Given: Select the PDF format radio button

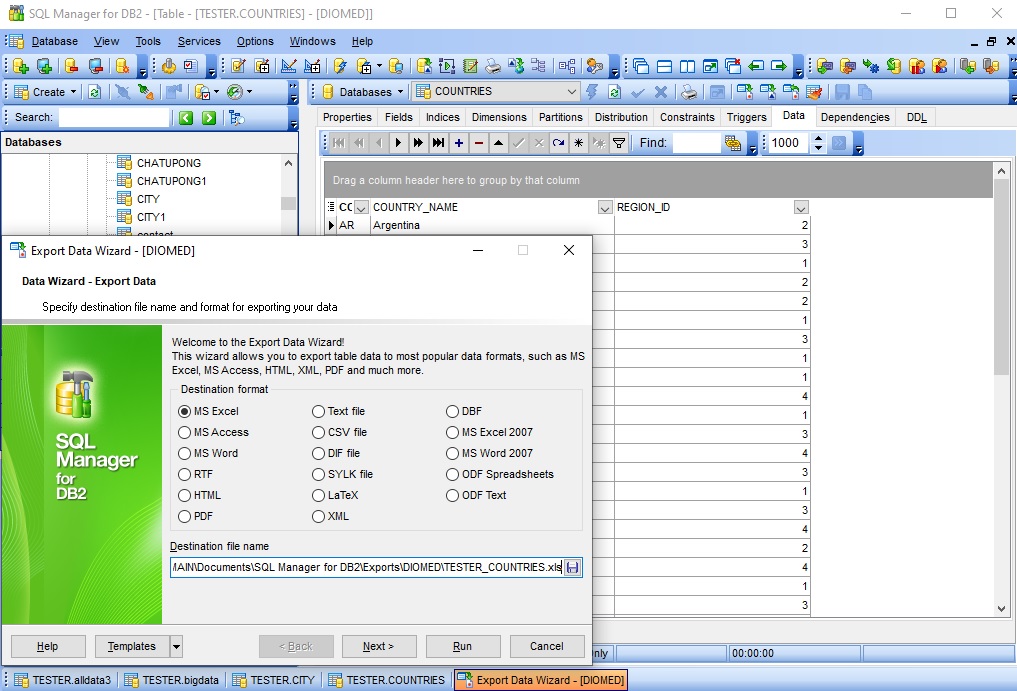Looking at the screenshot, I should (x=184, y=516).
